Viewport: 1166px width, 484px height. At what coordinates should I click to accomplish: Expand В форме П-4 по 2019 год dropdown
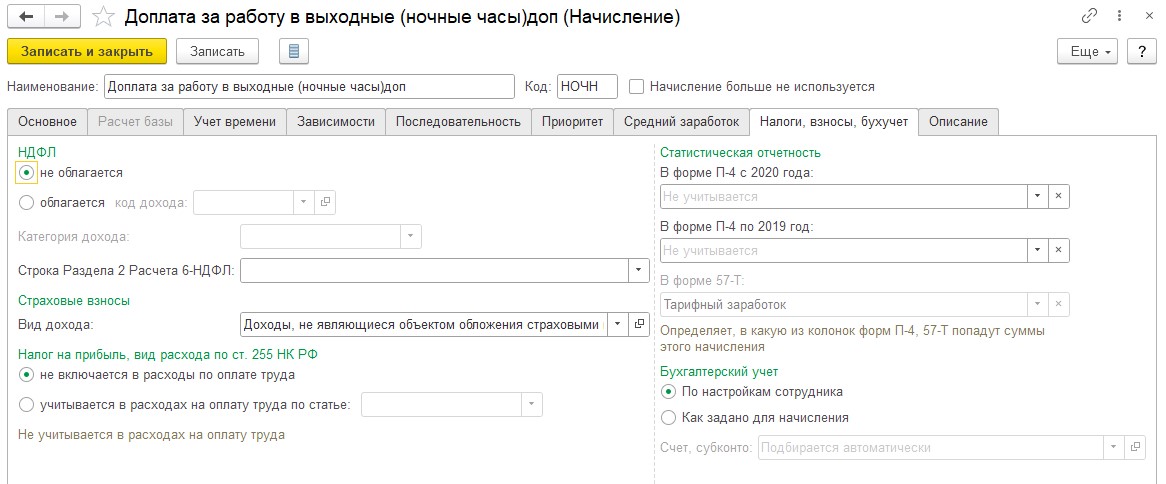1037,251
